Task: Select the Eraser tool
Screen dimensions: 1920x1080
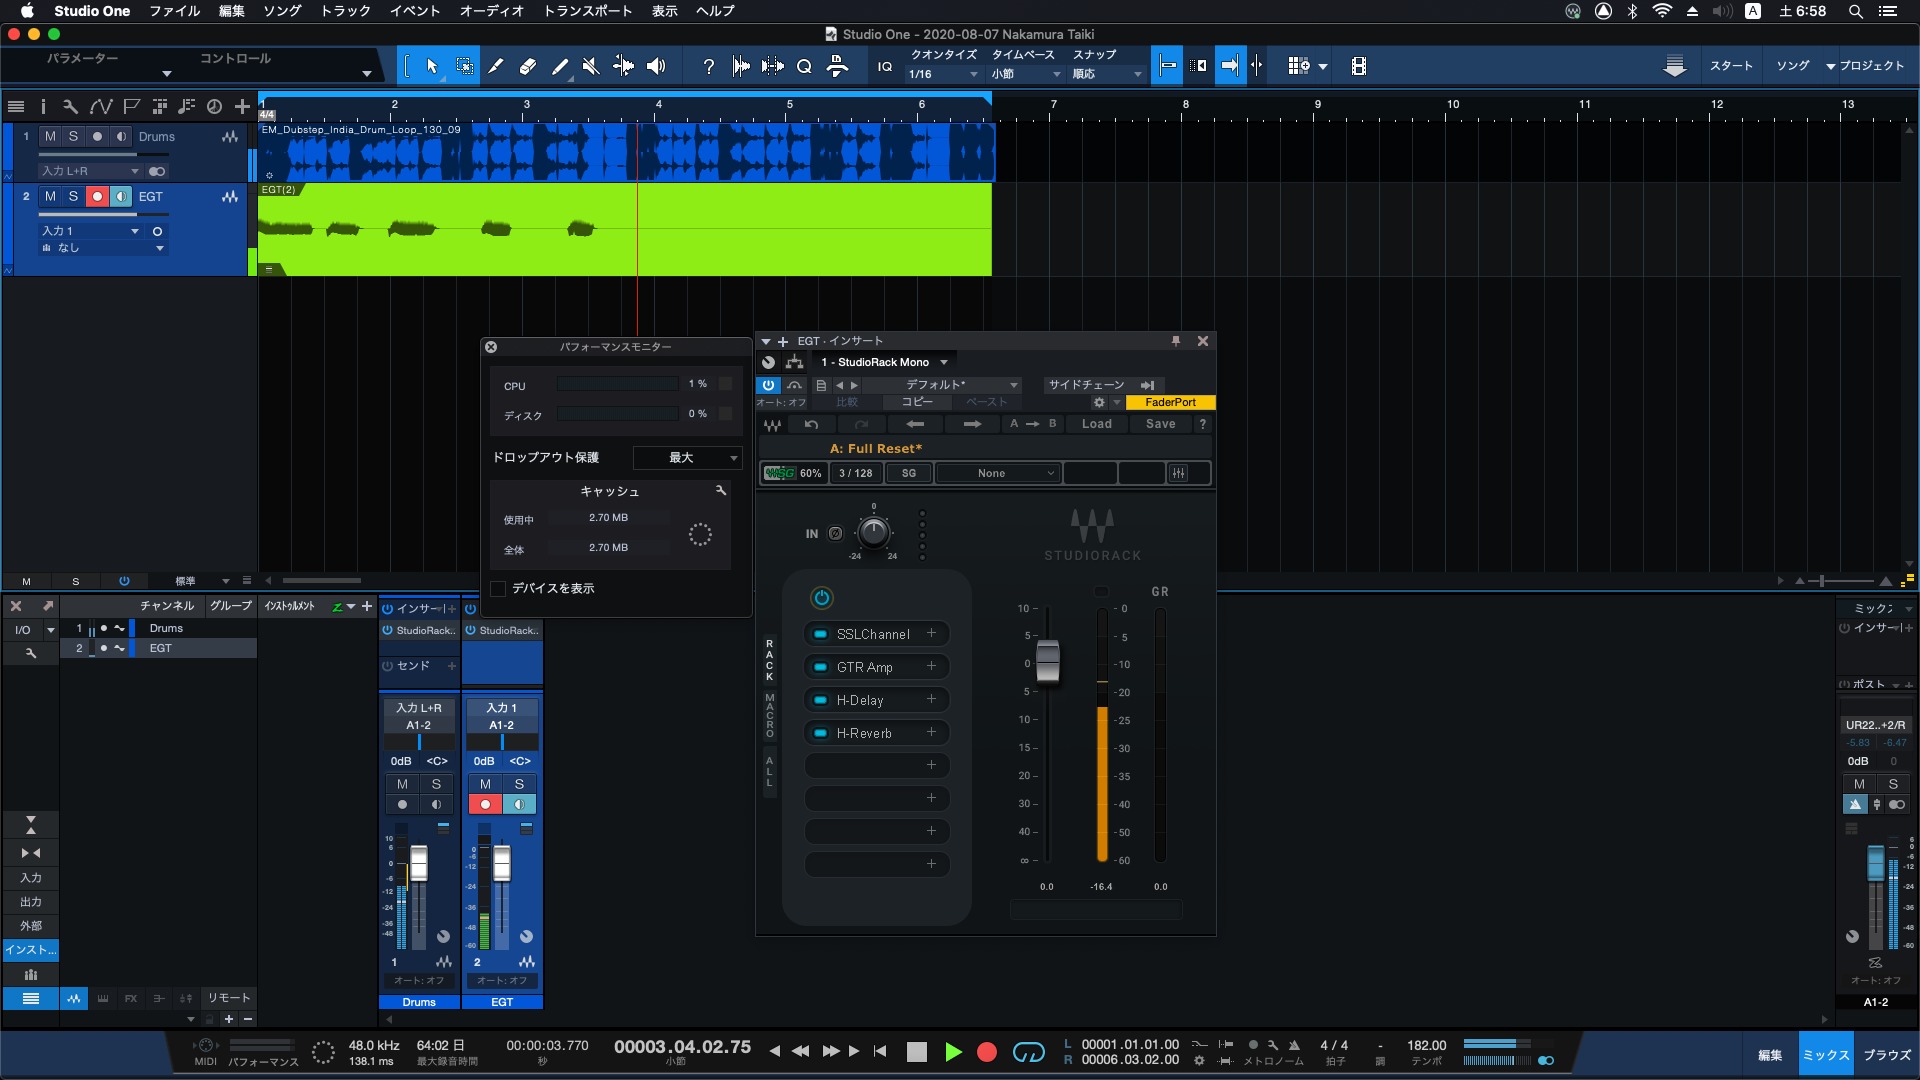Action: coord(528,66)
